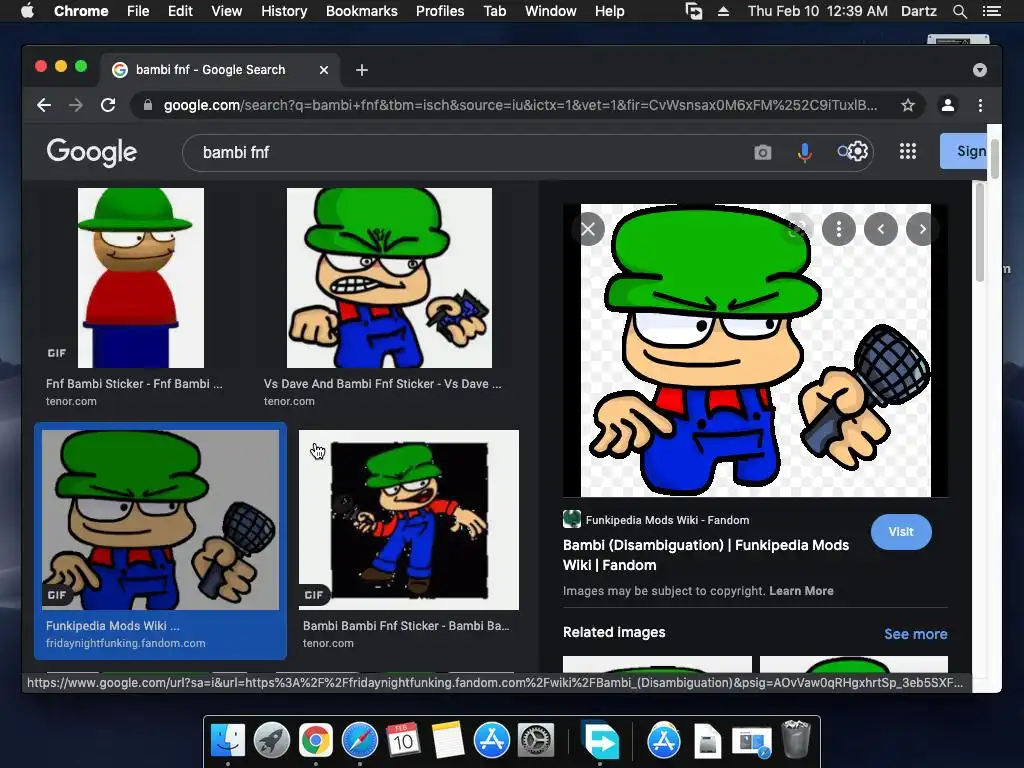Image resolution: width=1024 pixels, height=768 pixels.
Task: Open Trash from the Dock
Action: 796,739
